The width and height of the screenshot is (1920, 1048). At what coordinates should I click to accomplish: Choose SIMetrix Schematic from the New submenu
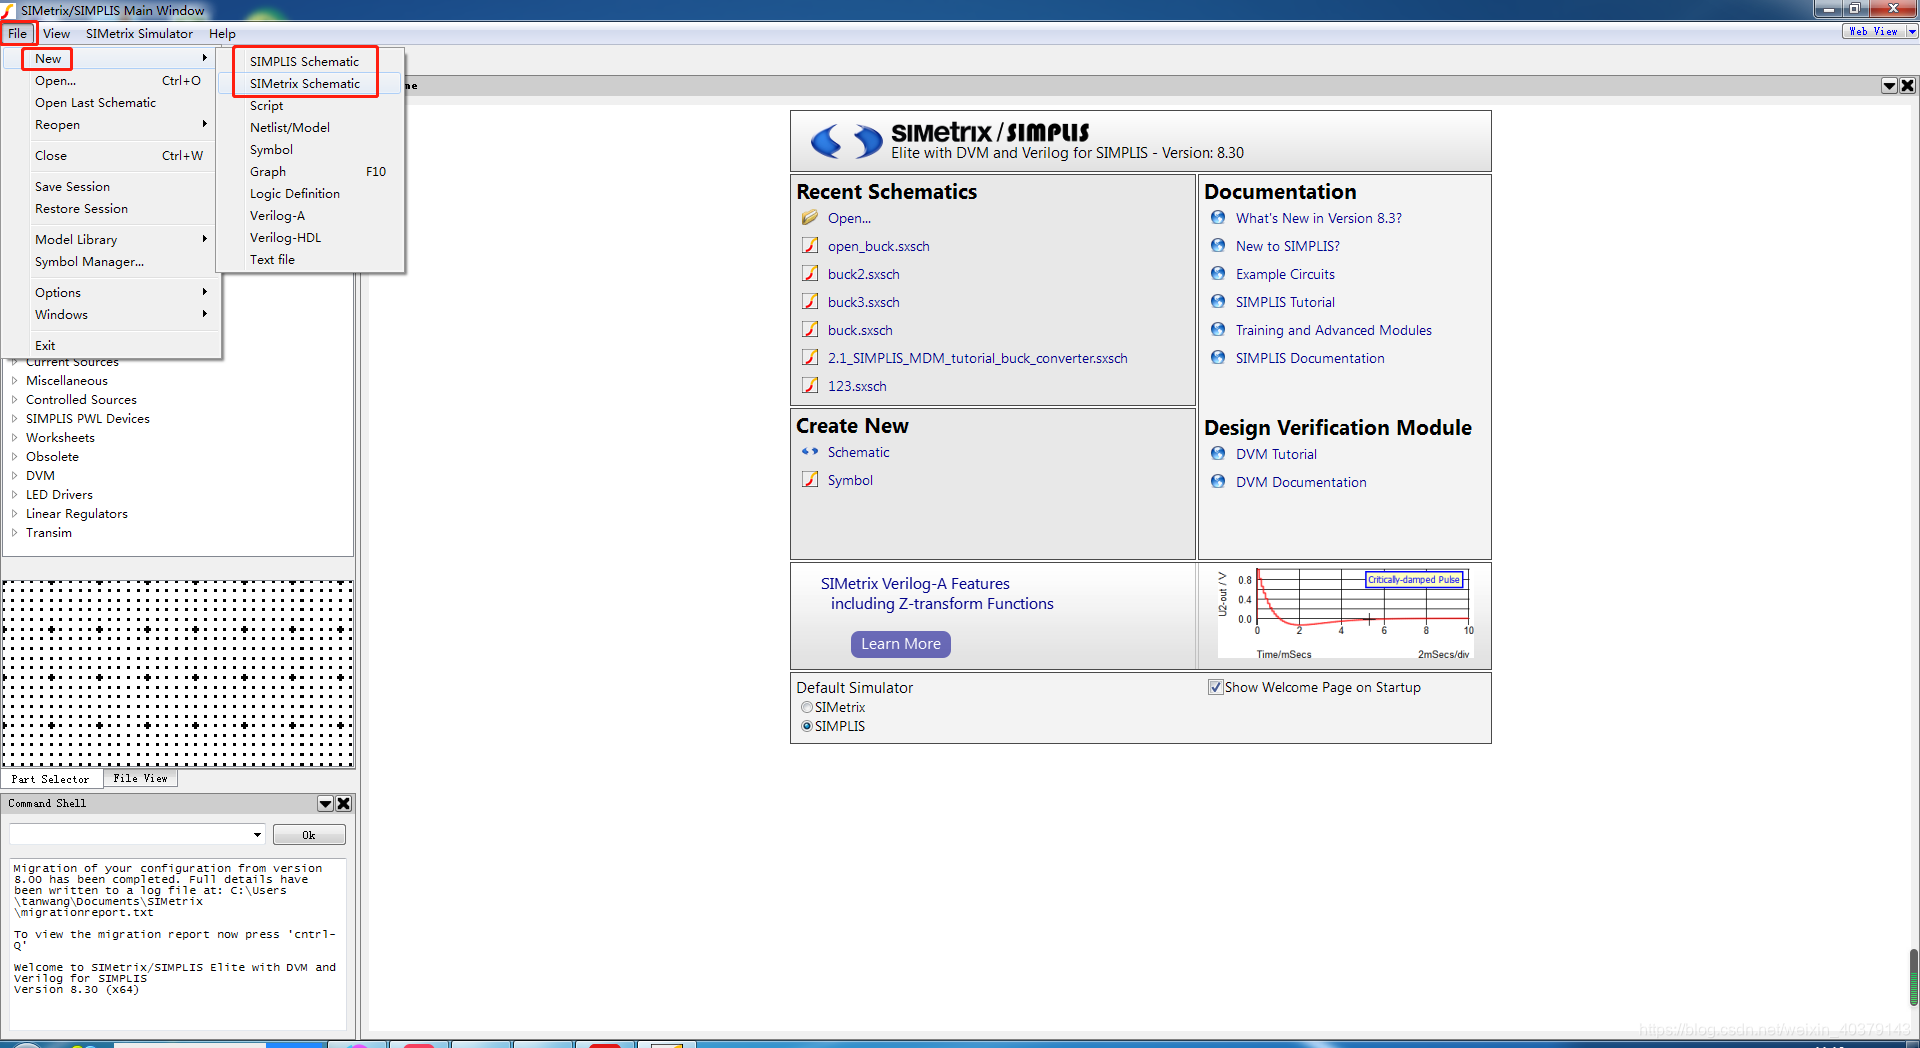(305, 84)
